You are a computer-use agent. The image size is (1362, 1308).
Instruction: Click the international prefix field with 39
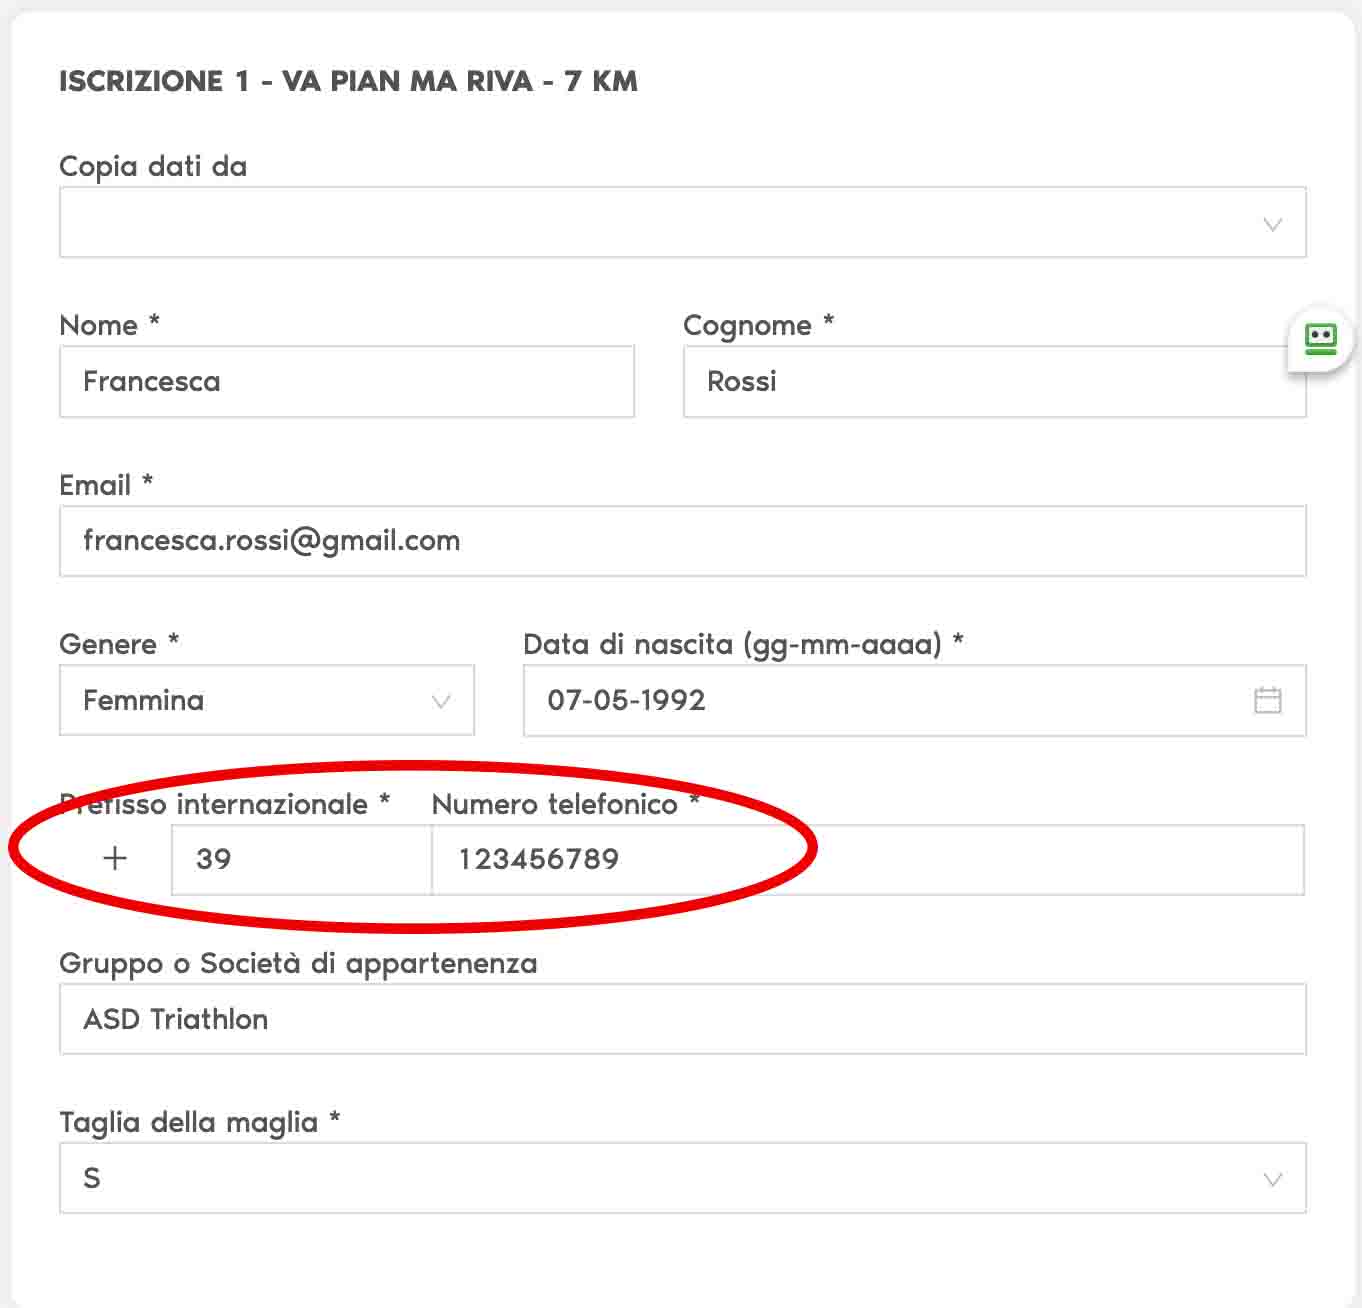coord(300,859)
